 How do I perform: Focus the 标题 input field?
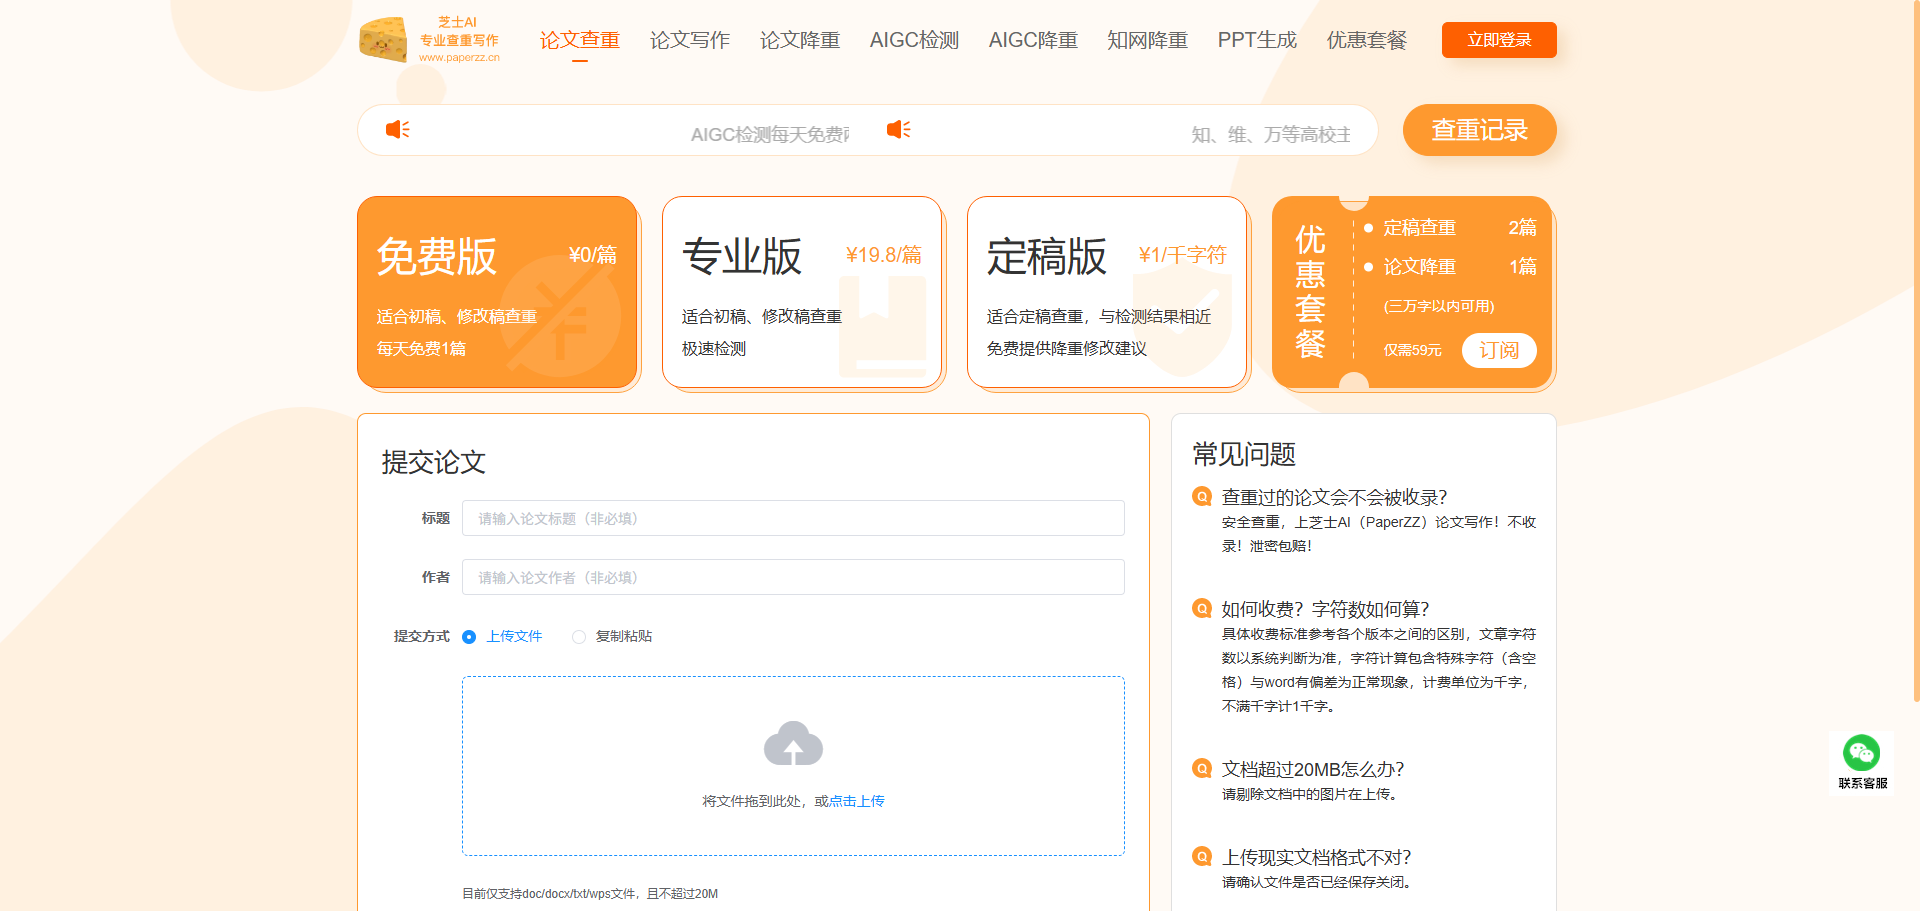tap(793, 518)
